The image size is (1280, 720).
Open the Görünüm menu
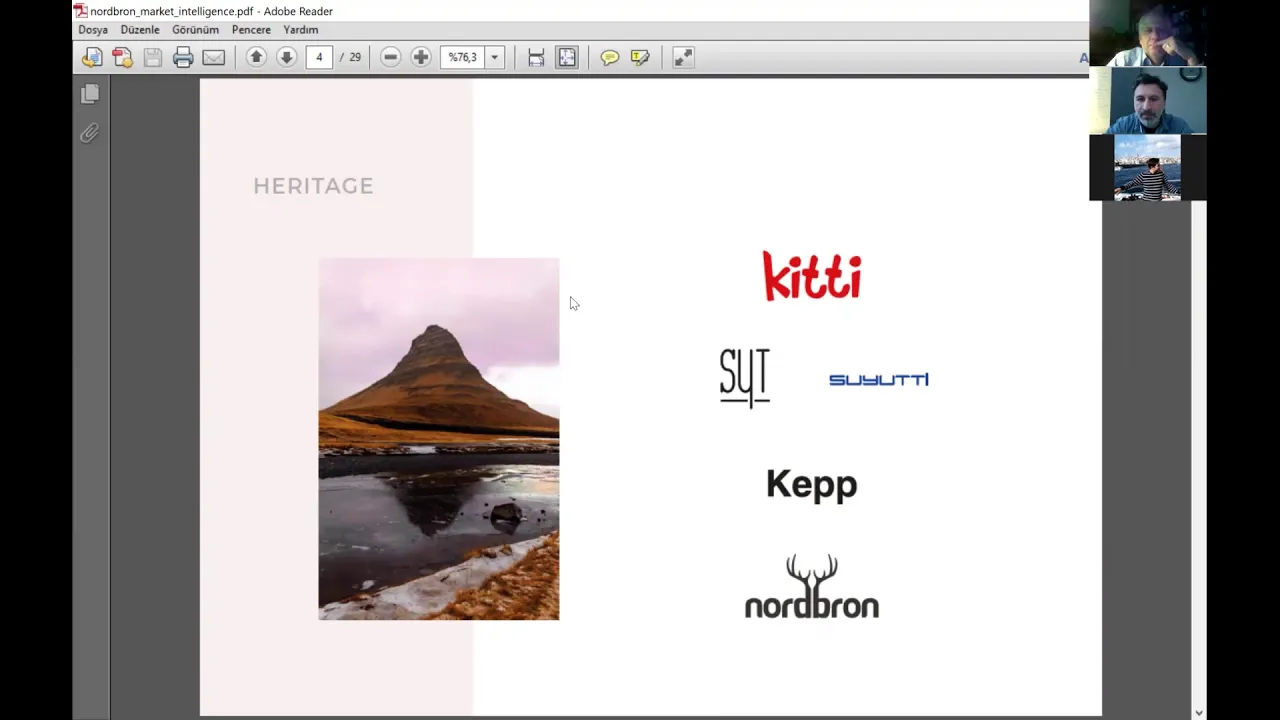coord(195,30)
